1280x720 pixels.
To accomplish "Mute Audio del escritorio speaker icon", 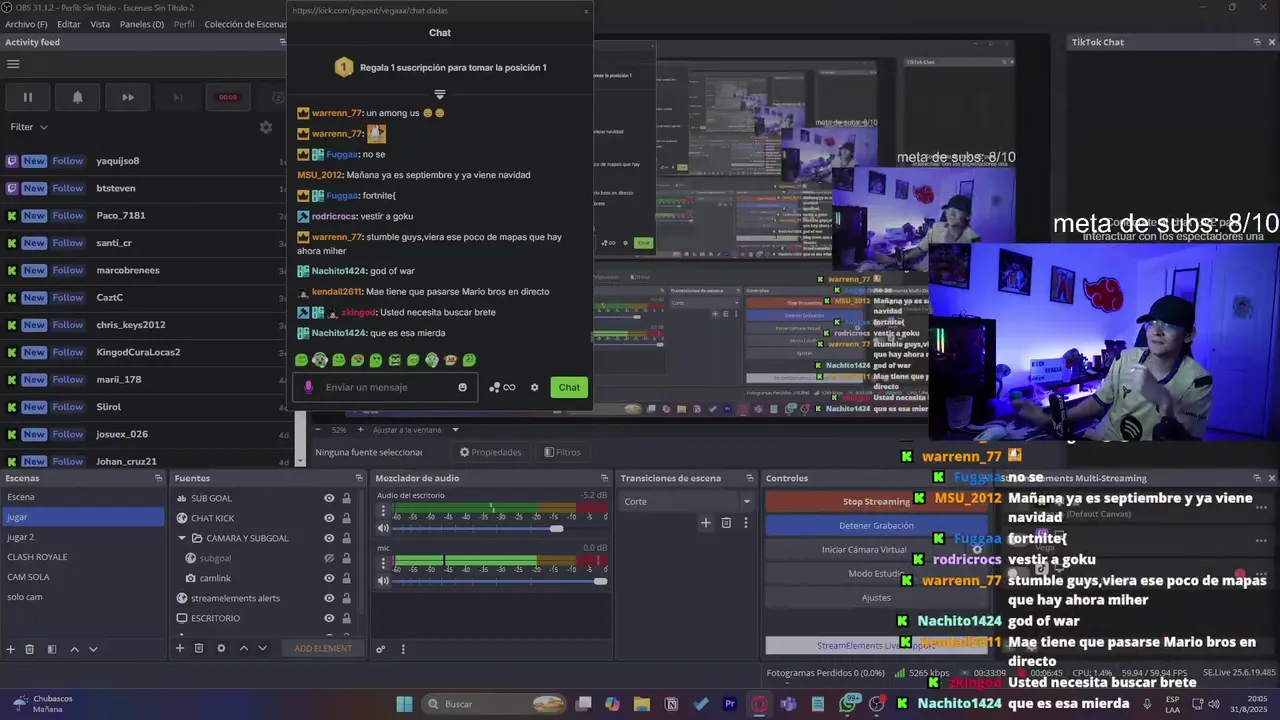I will pos(382,528).
